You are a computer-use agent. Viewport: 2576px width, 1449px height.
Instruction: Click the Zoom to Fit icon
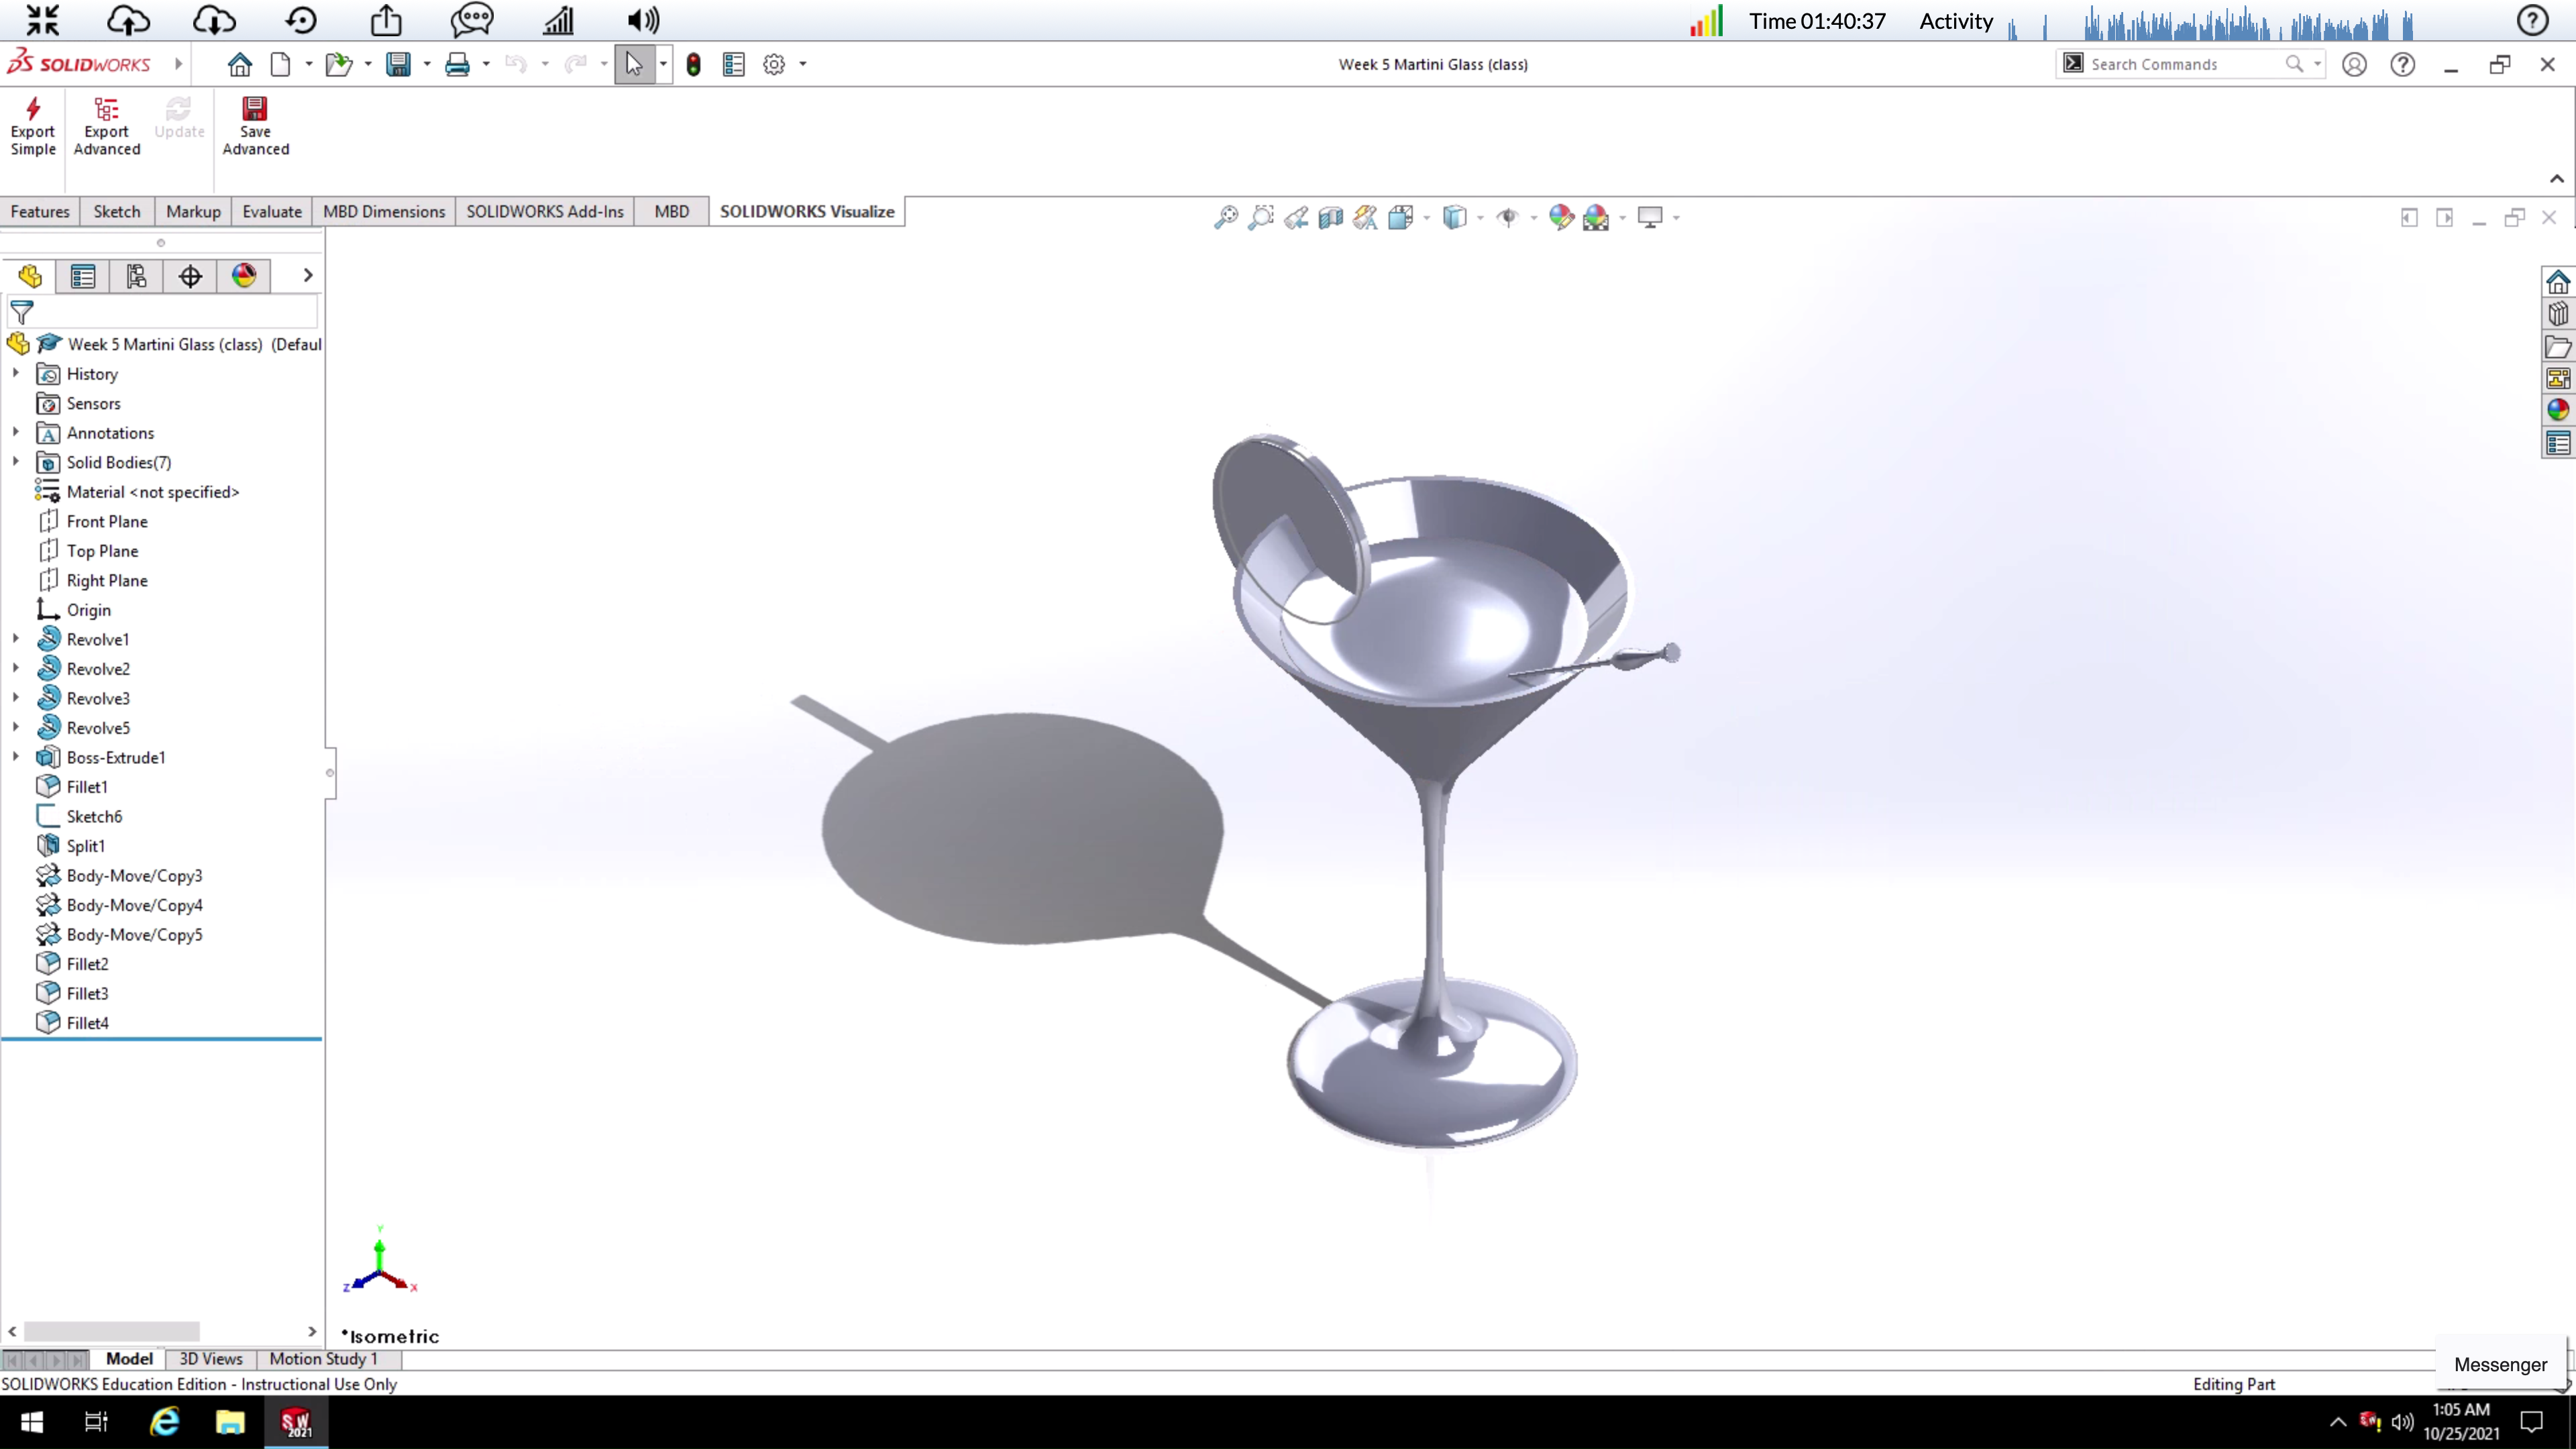[1226, 217]
